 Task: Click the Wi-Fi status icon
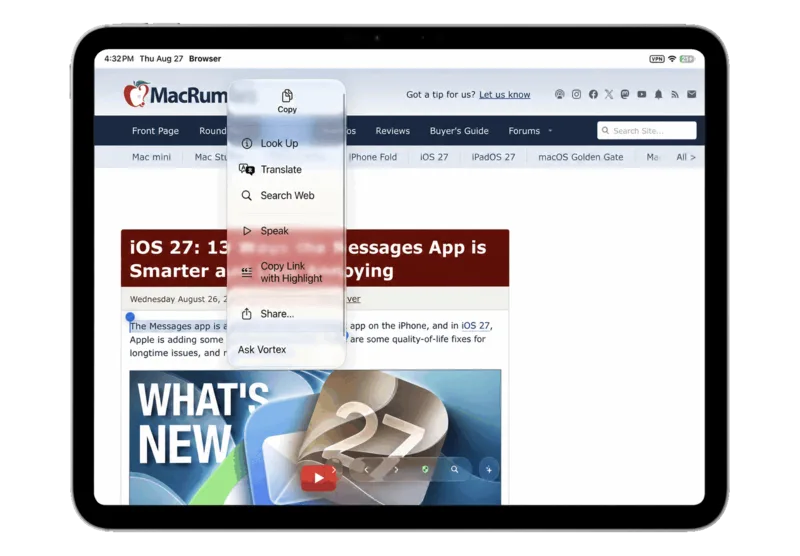[672, 59]
